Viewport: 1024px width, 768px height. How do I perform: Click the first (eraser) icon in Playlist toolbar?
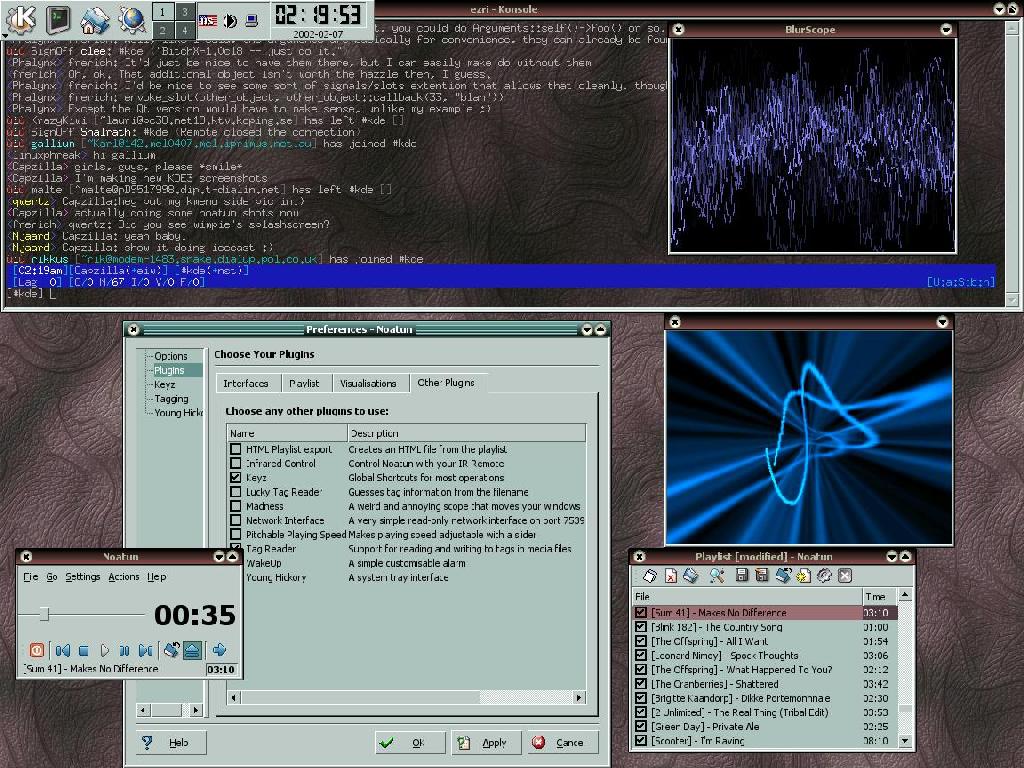650,575
